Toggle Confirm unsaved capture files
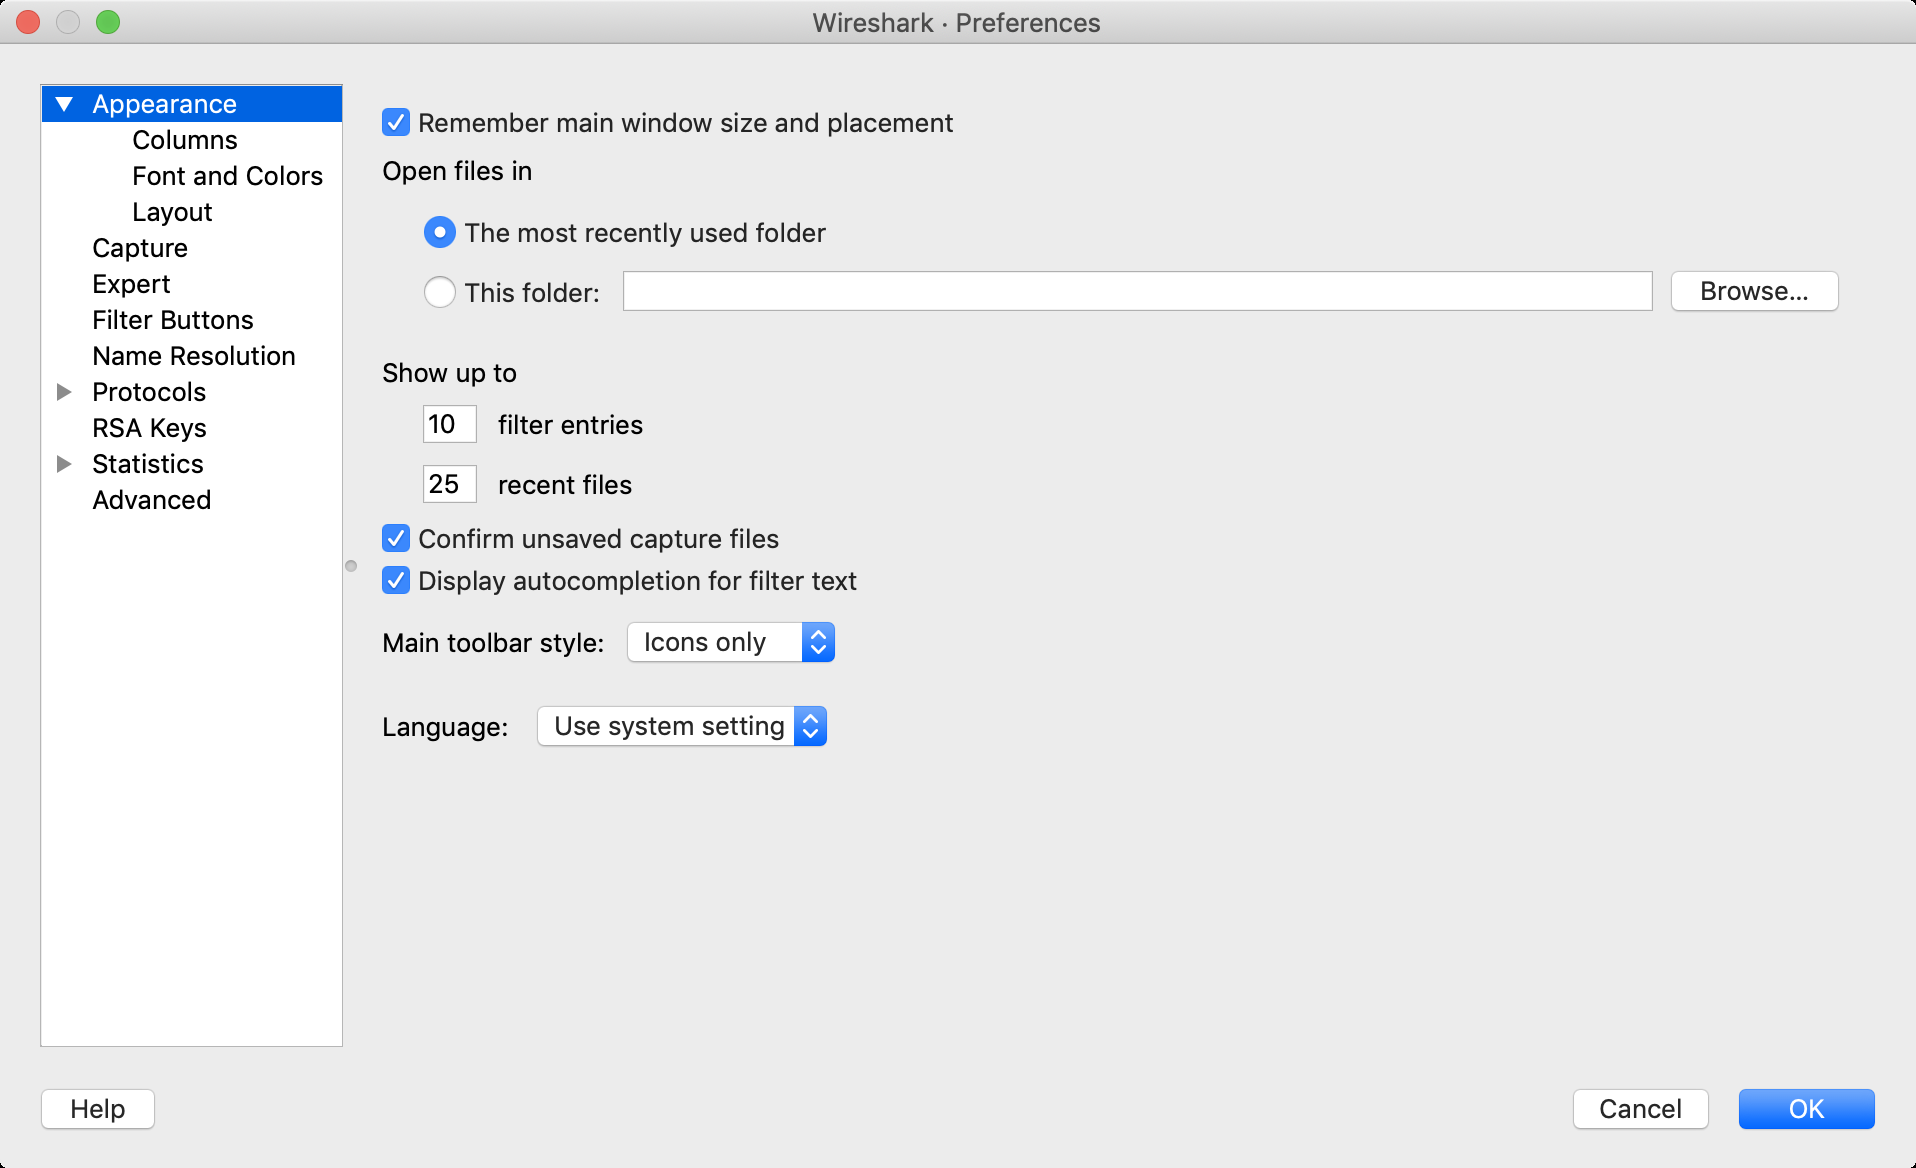 pyautogui.click(x=396, y=539)
